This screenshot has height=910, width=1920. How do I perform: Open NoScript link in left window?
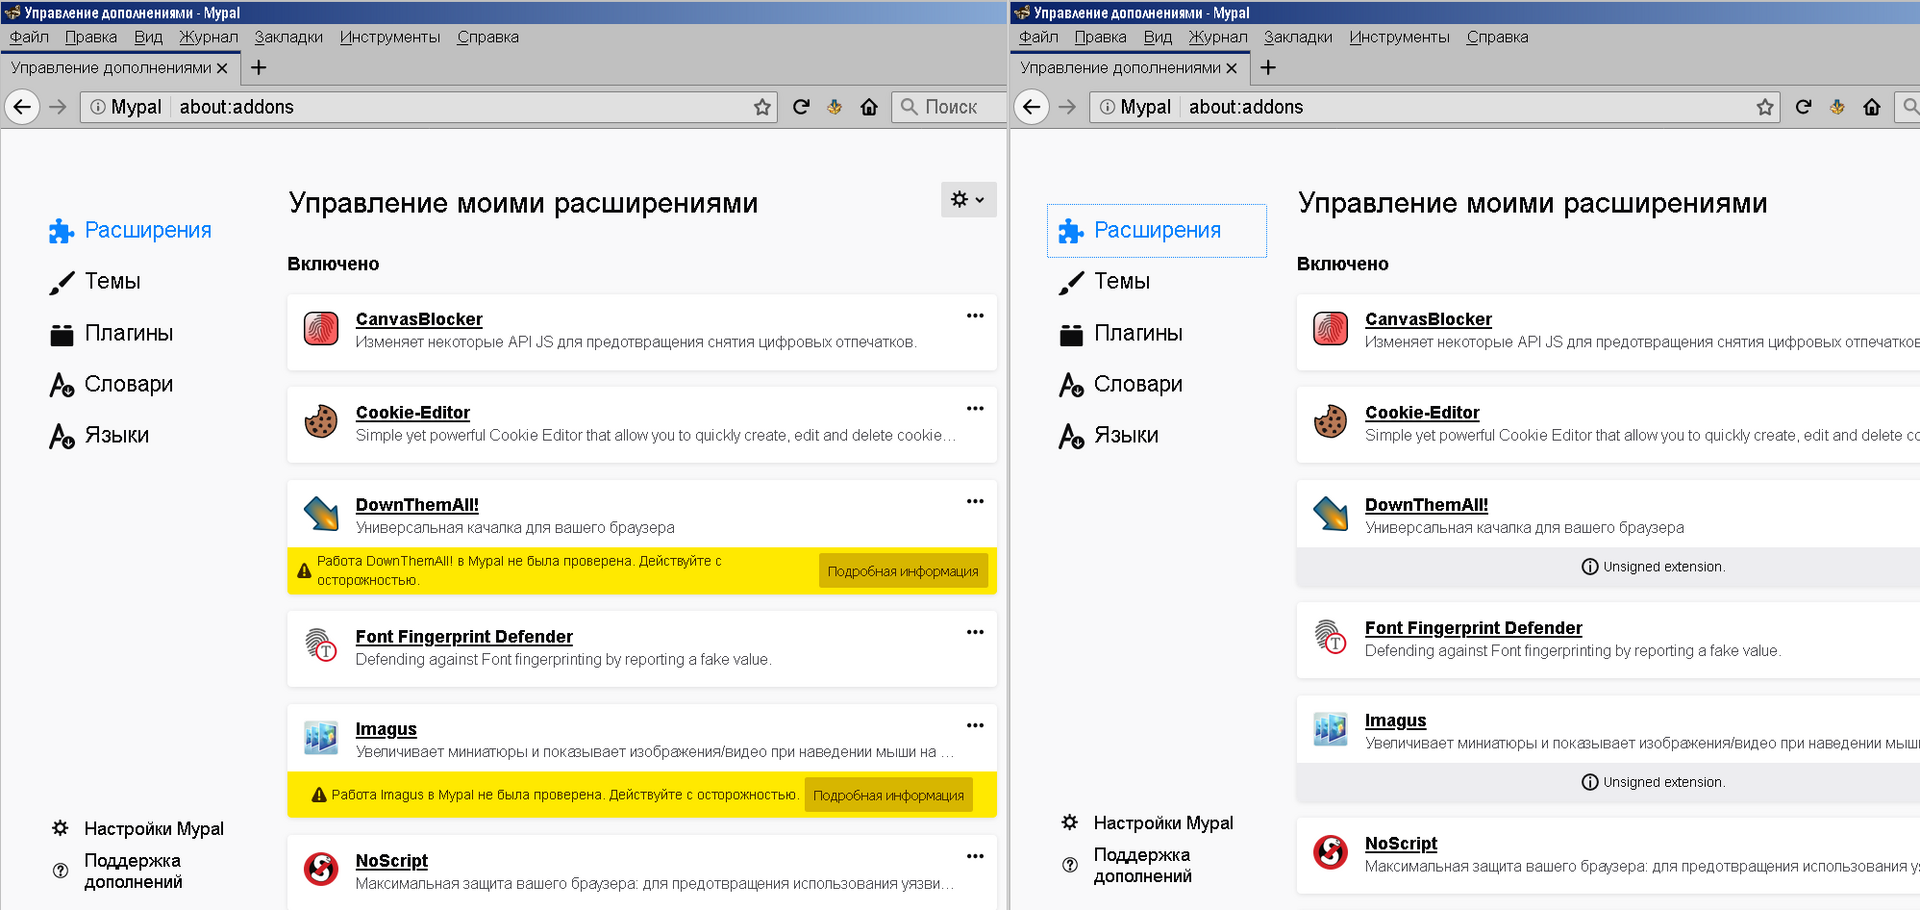tap(392, 861)
